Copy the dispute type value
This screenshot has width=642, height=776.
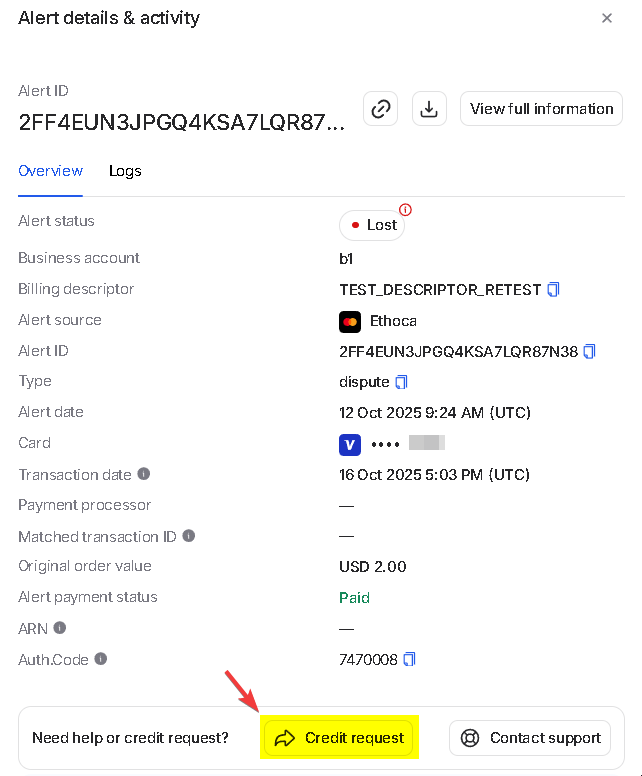[402, 382]
